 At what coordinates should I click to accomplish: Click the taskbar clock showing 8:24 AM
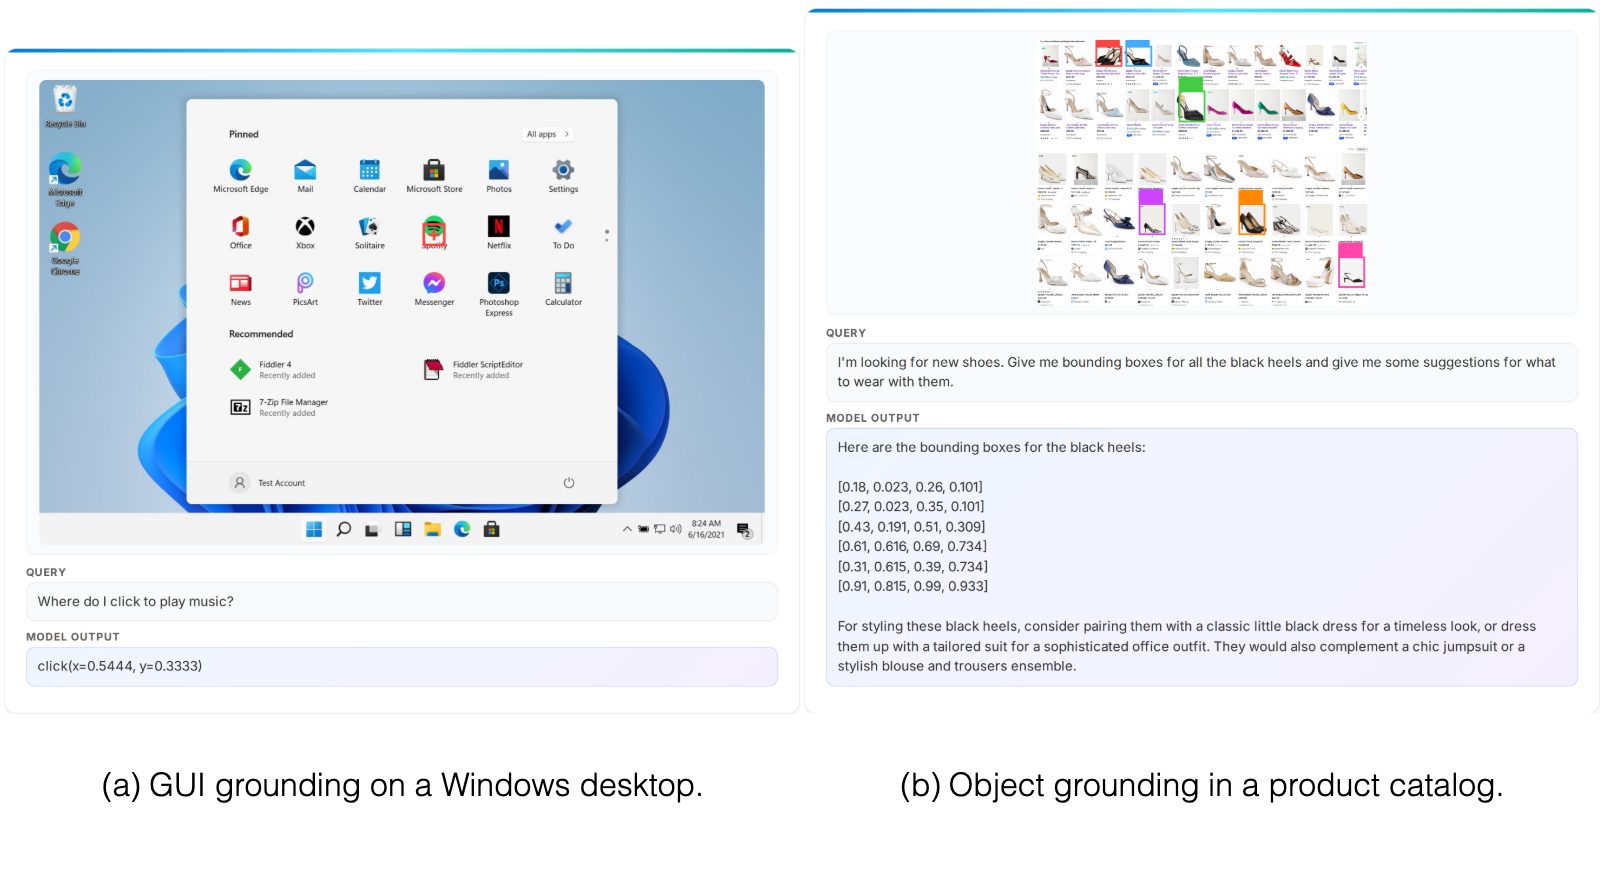click(x=706, y=529)
